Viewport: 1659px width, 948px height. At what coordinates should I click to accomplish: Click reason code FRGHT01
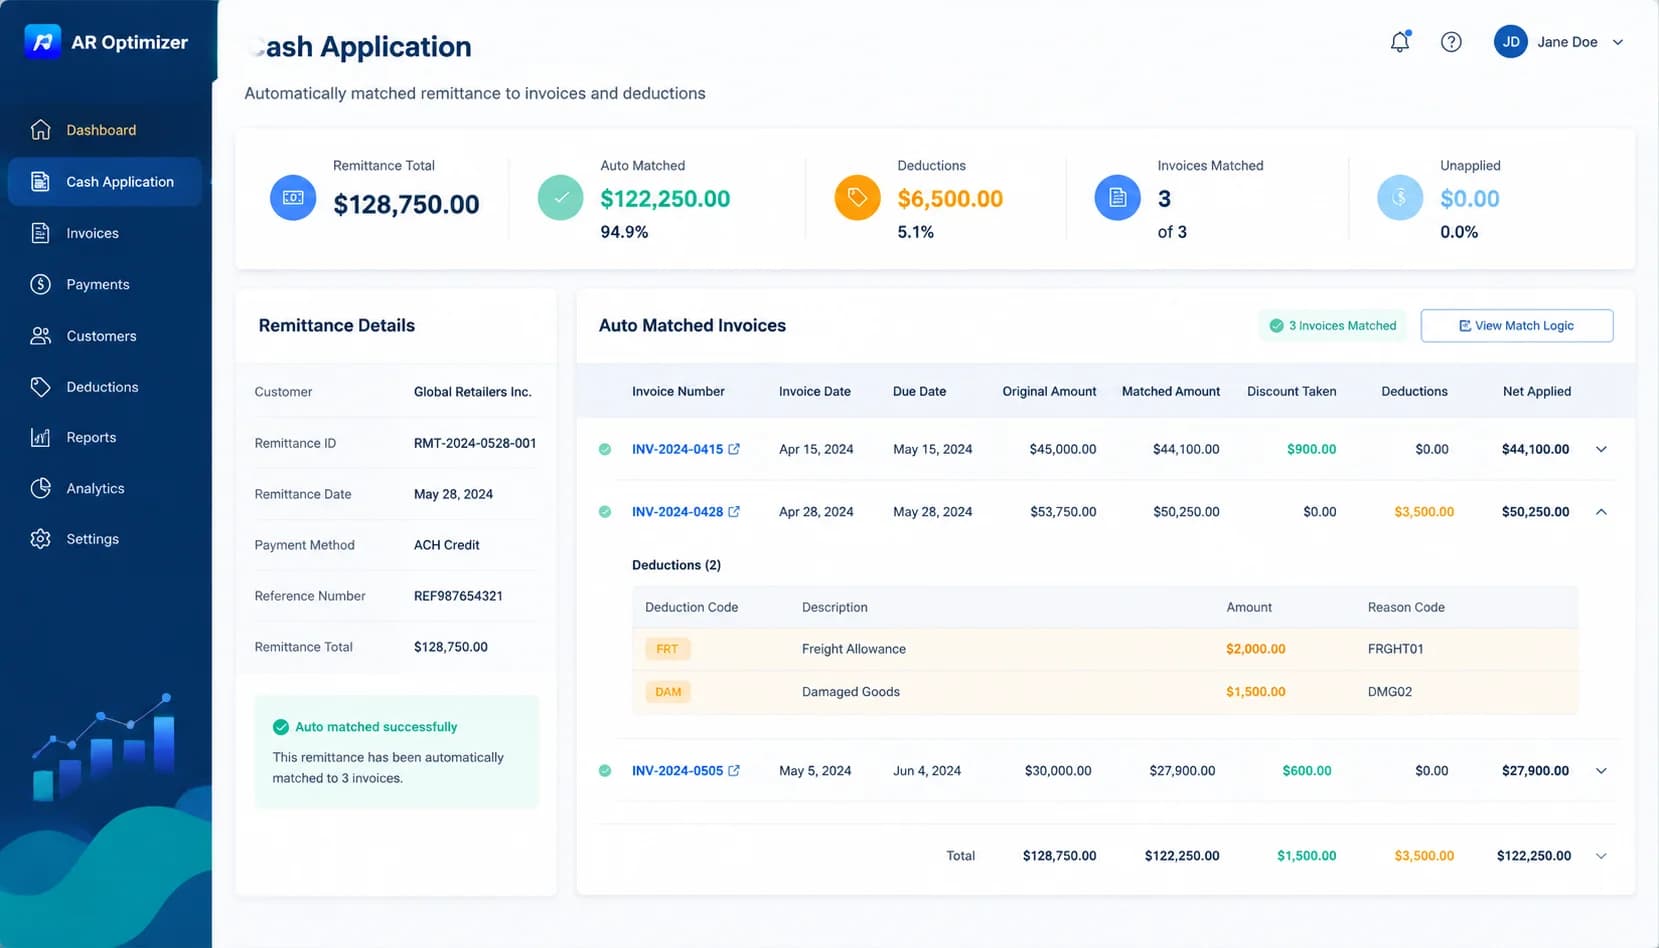(1395, 649)
